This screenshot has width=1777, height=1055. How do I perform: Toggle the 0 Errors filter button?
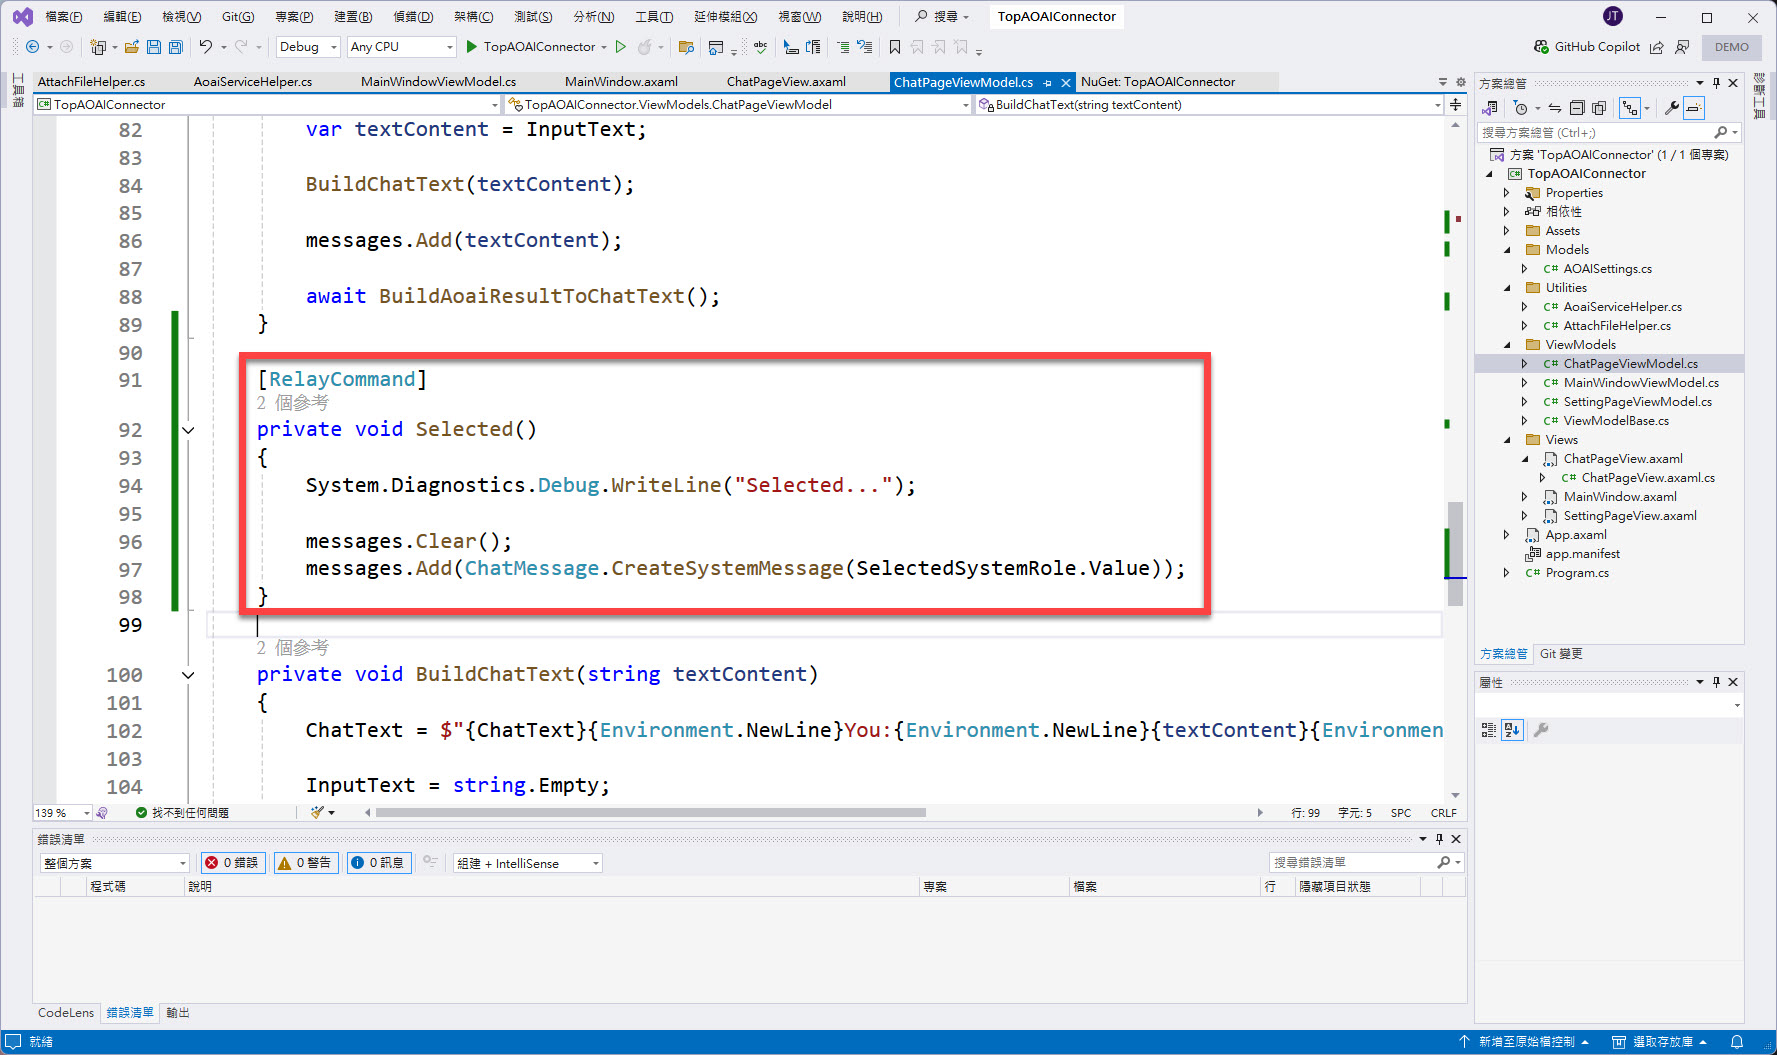click(234, 863)
